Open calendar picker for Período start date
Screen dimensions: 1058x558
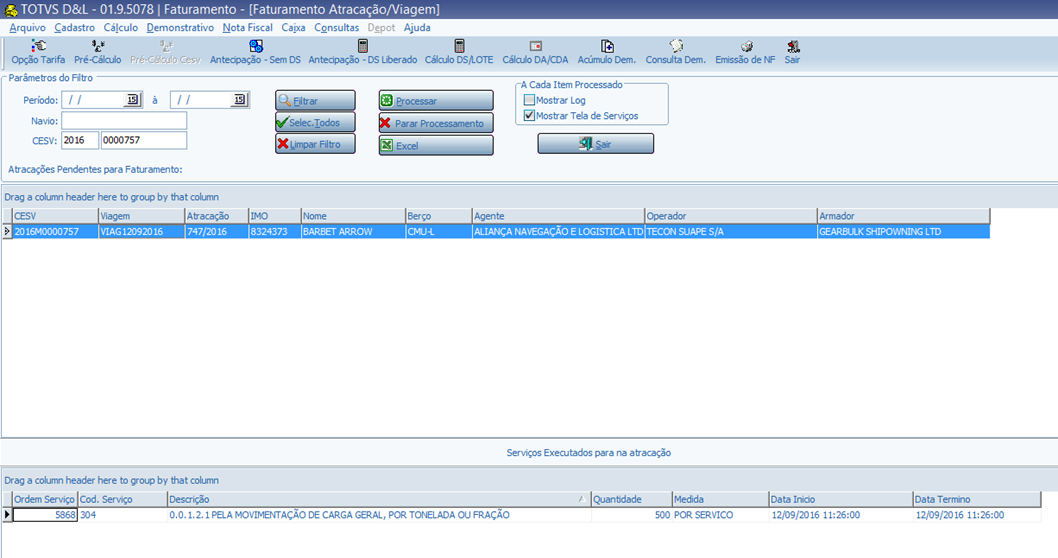132,100
